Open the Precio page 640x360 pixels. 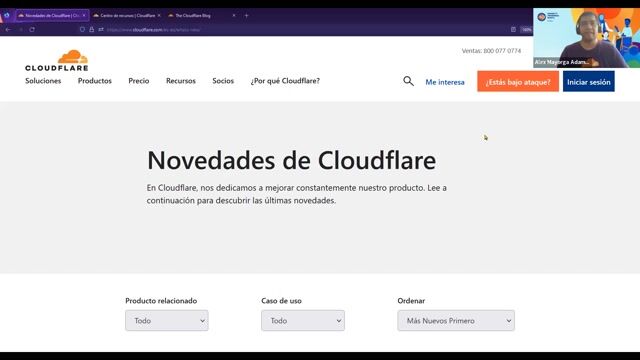click(139, 81)
